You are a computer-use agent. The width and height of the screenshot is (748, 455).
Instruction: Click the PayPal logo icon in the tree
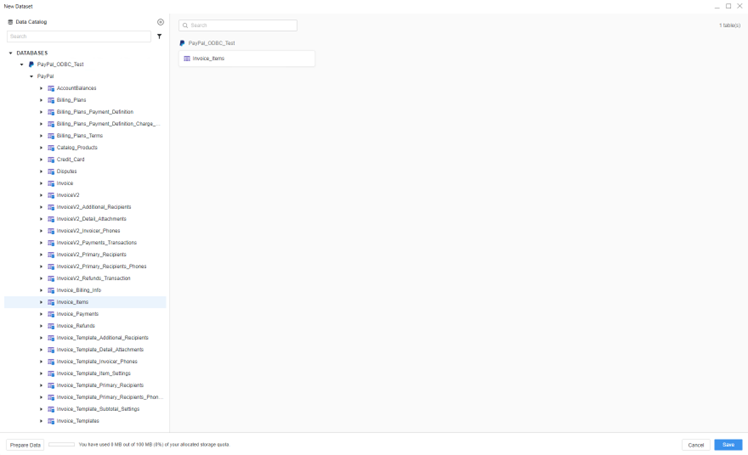pyautogui.click(x=31, y=64)
